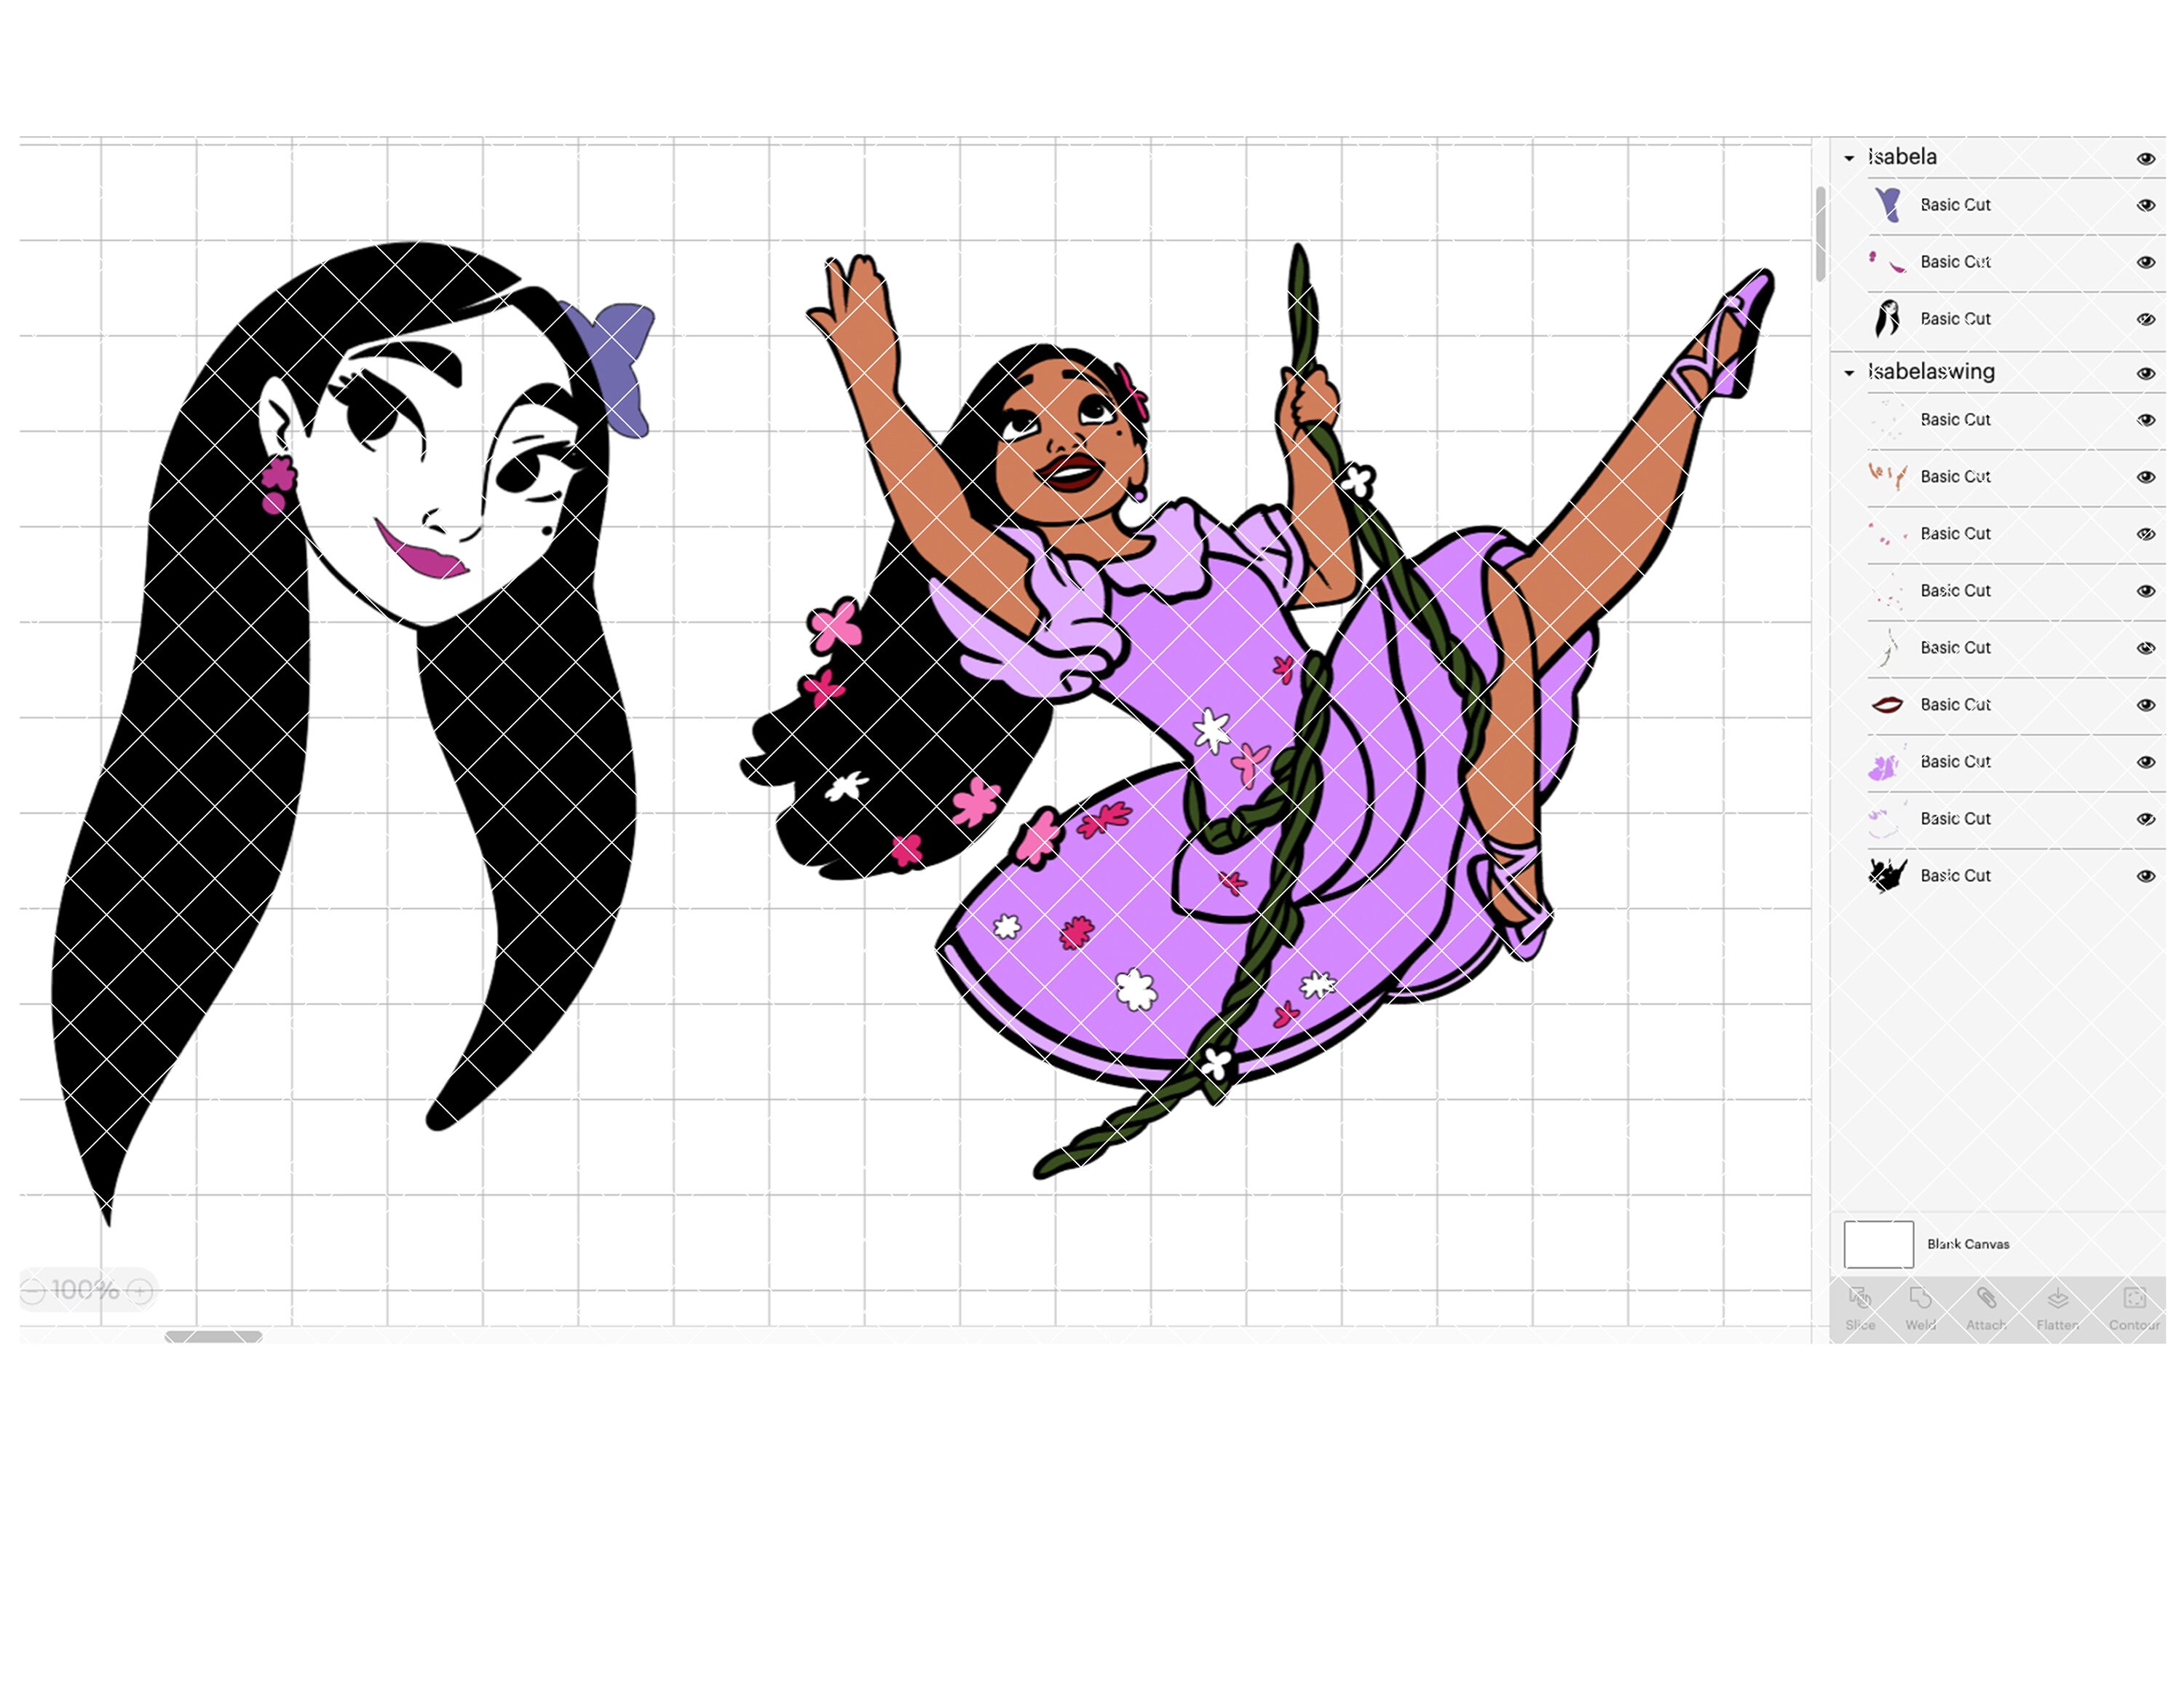
Task: Toggle visibility of the Isabela black hair layer
Action: pos(2145,319)
